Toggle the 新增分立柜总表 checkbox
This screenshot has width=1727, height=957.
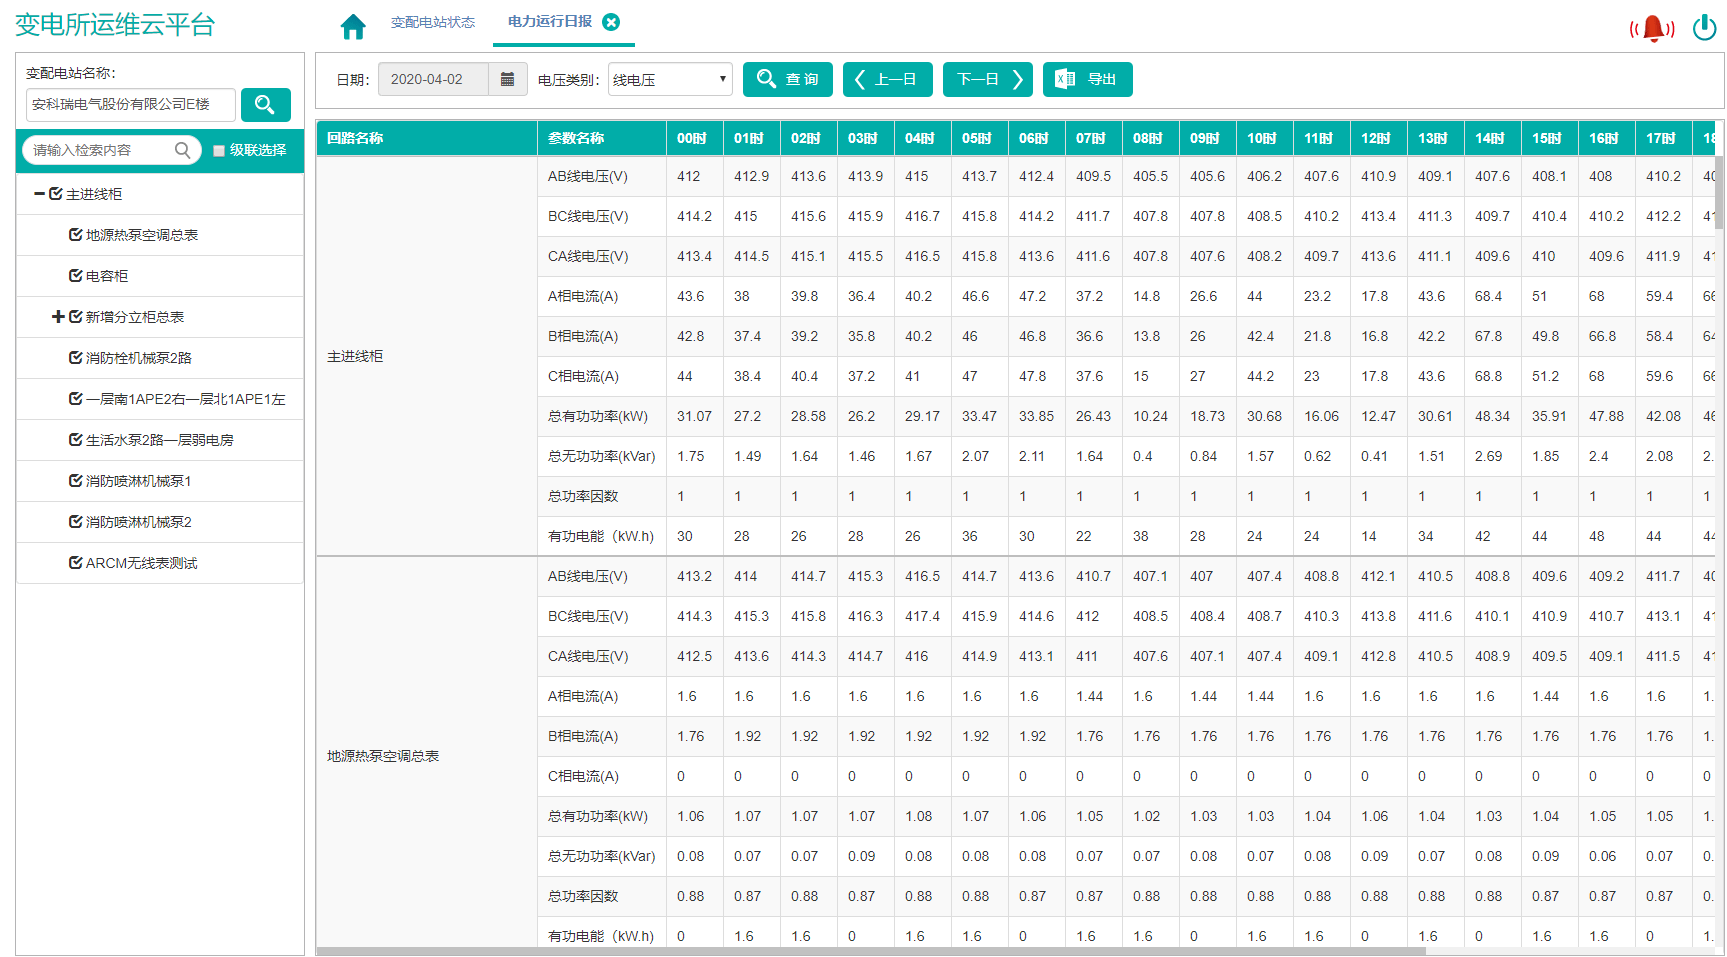click(75, 317)
